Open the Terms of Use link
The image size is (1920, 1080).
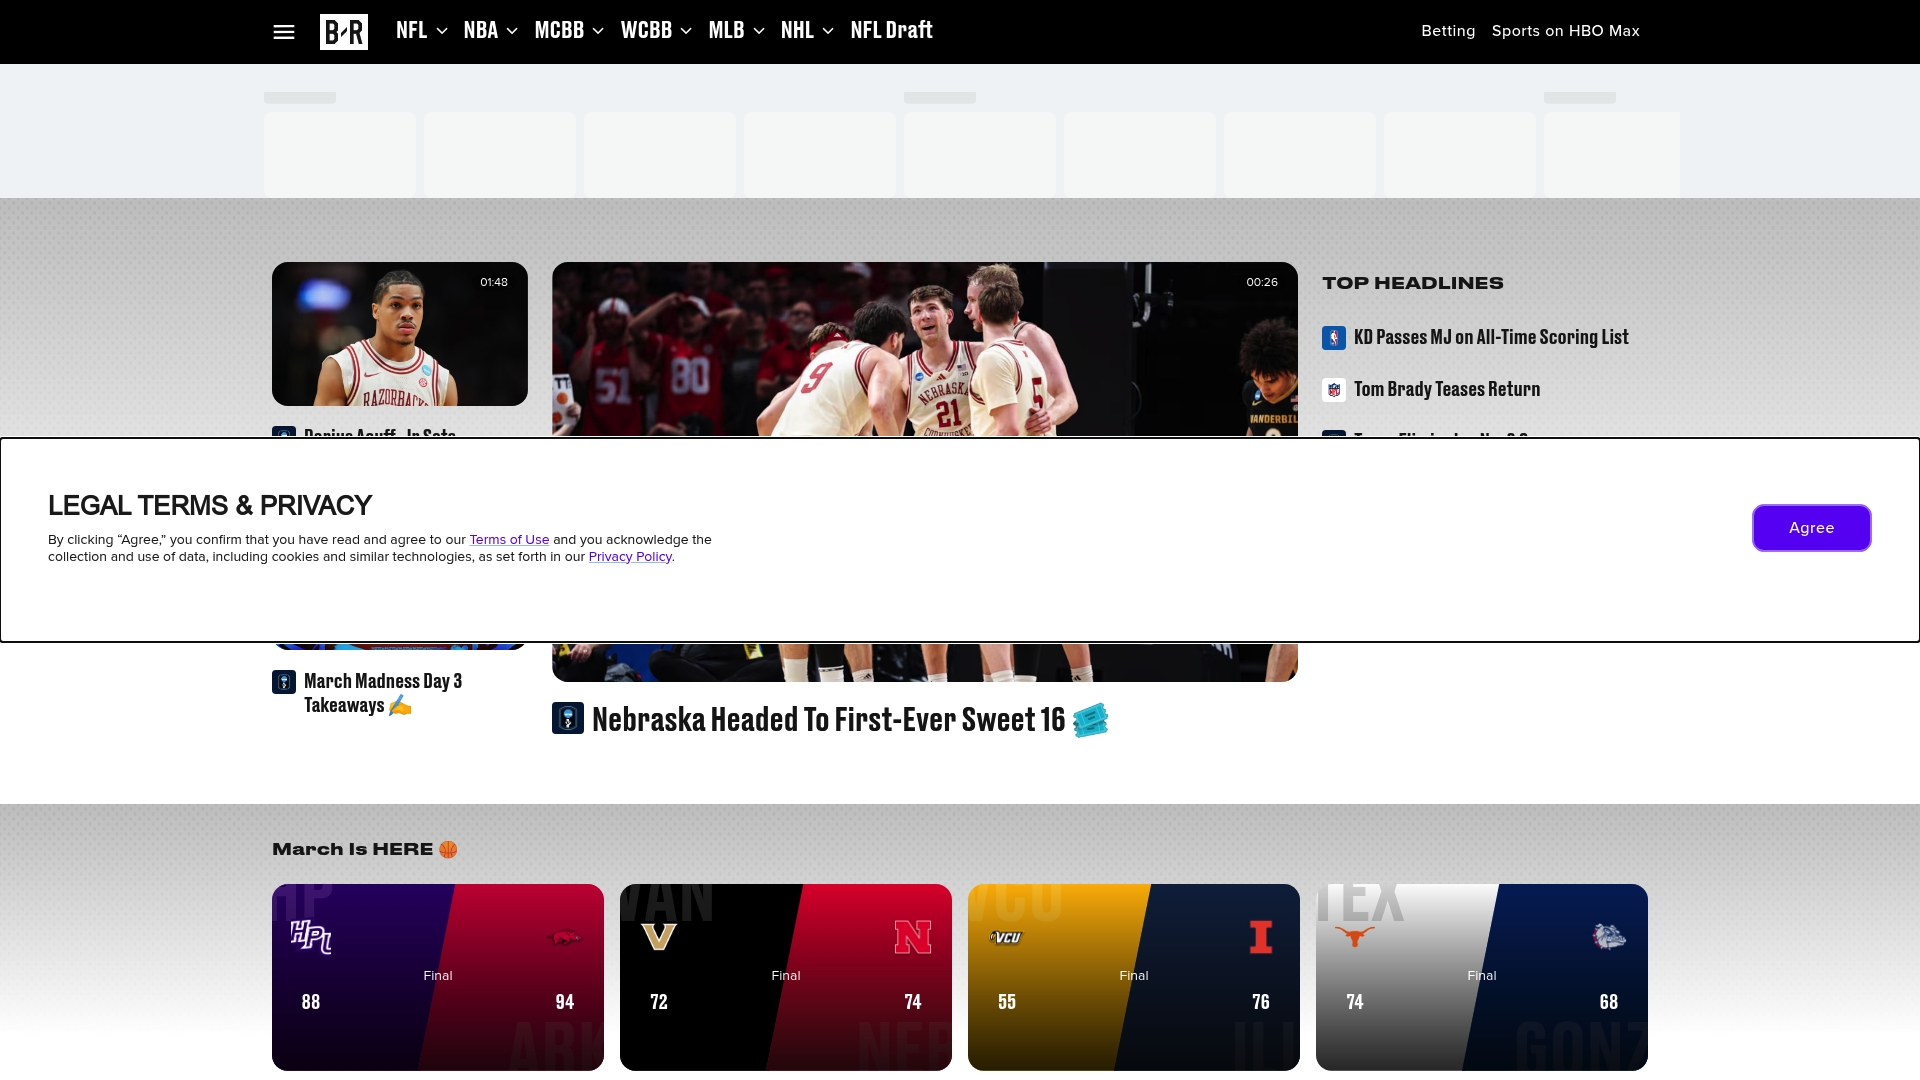[x=509, y=540]
